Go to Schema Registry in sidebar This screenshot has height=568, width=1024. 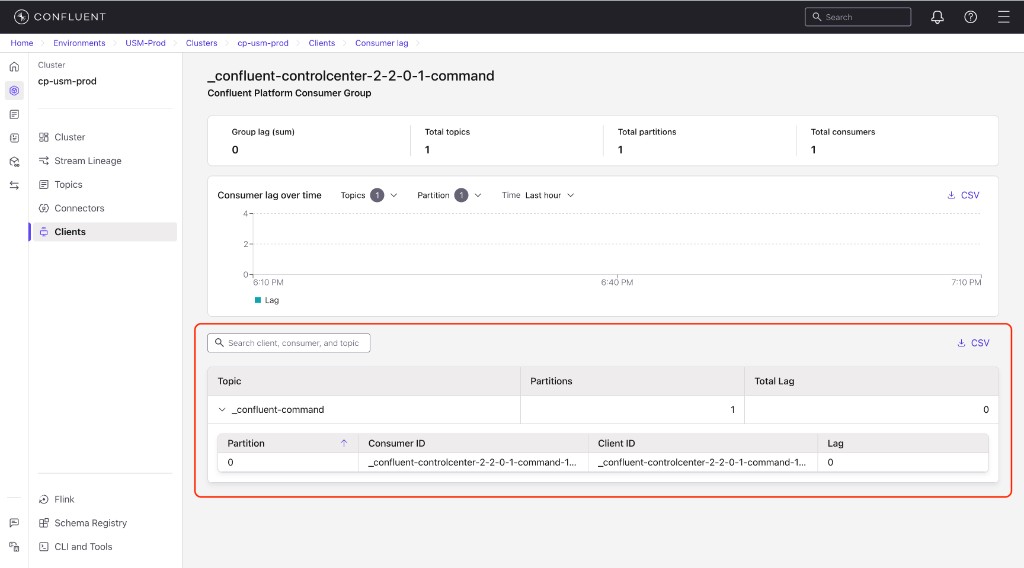pyautogui.click(x=90, y=523)
